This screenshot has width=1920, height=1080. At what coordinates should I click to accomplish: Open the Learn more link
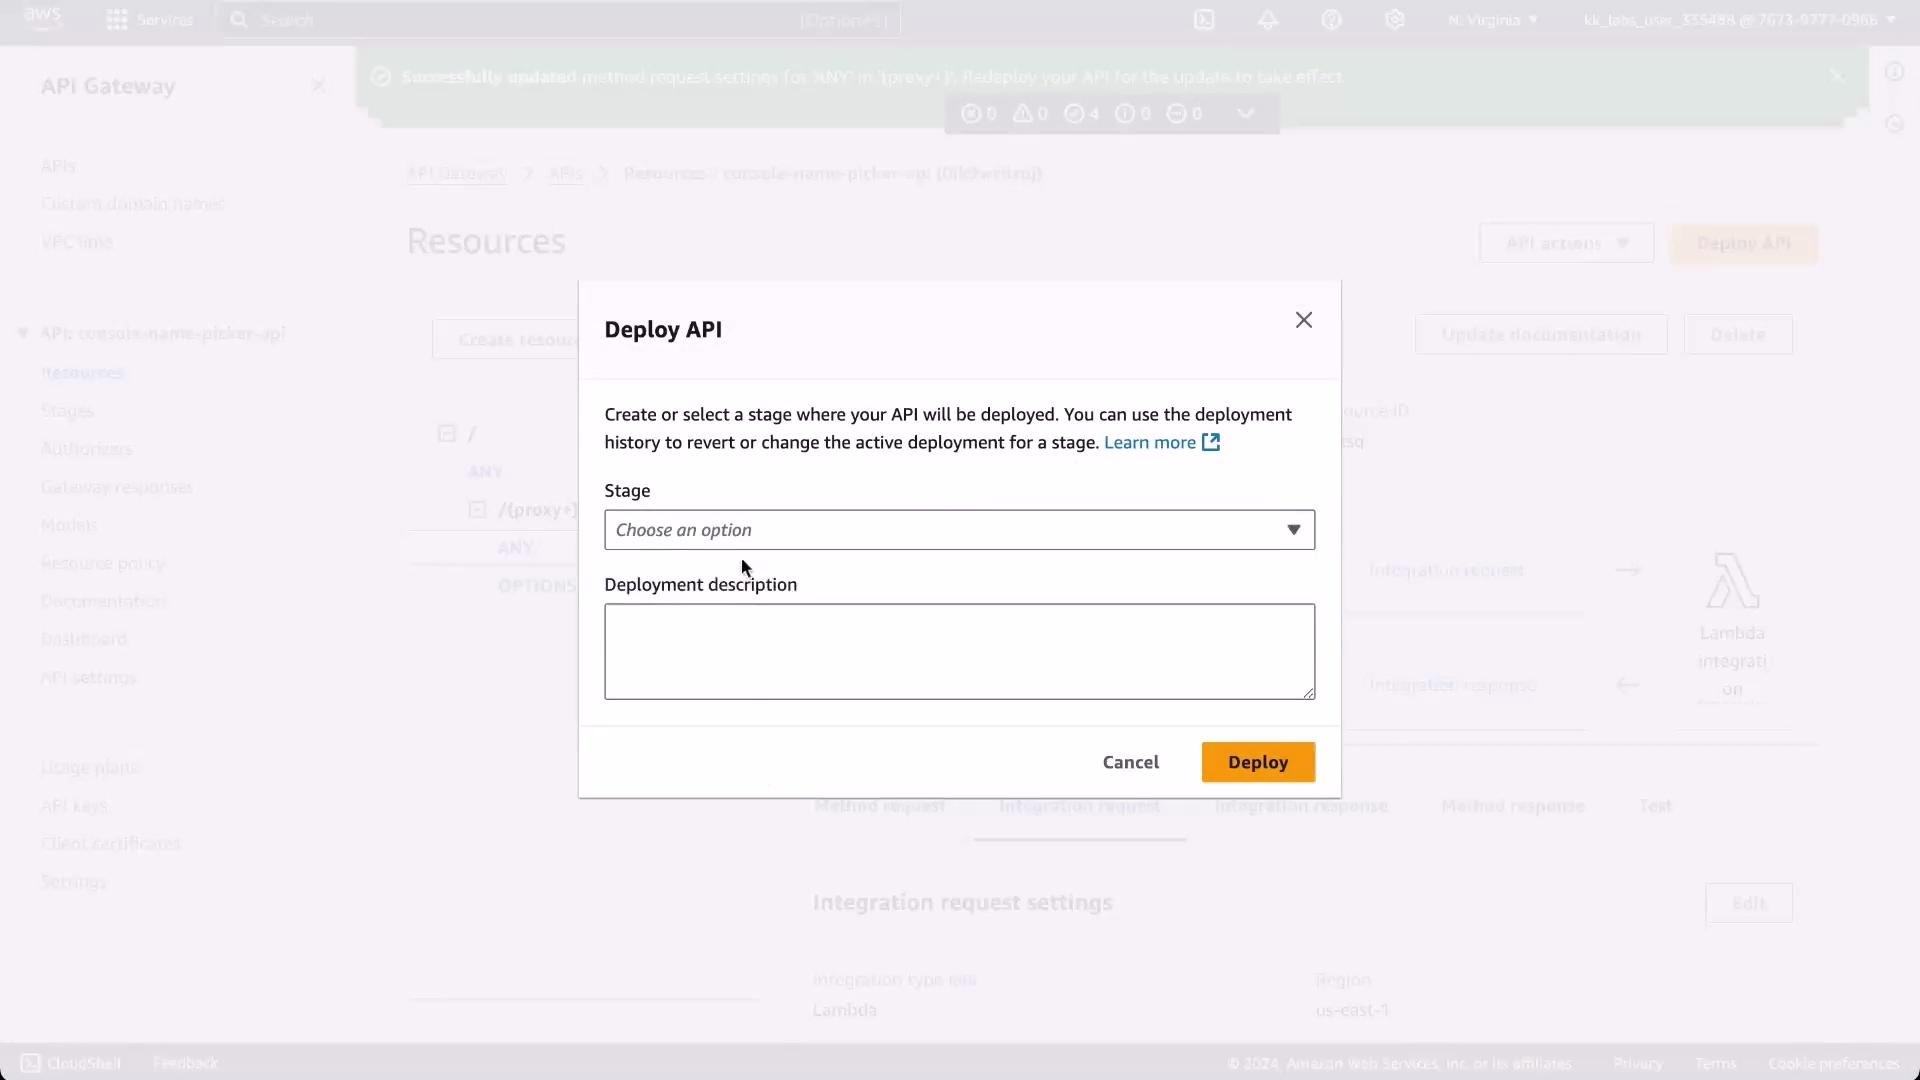pos(1150,442)
